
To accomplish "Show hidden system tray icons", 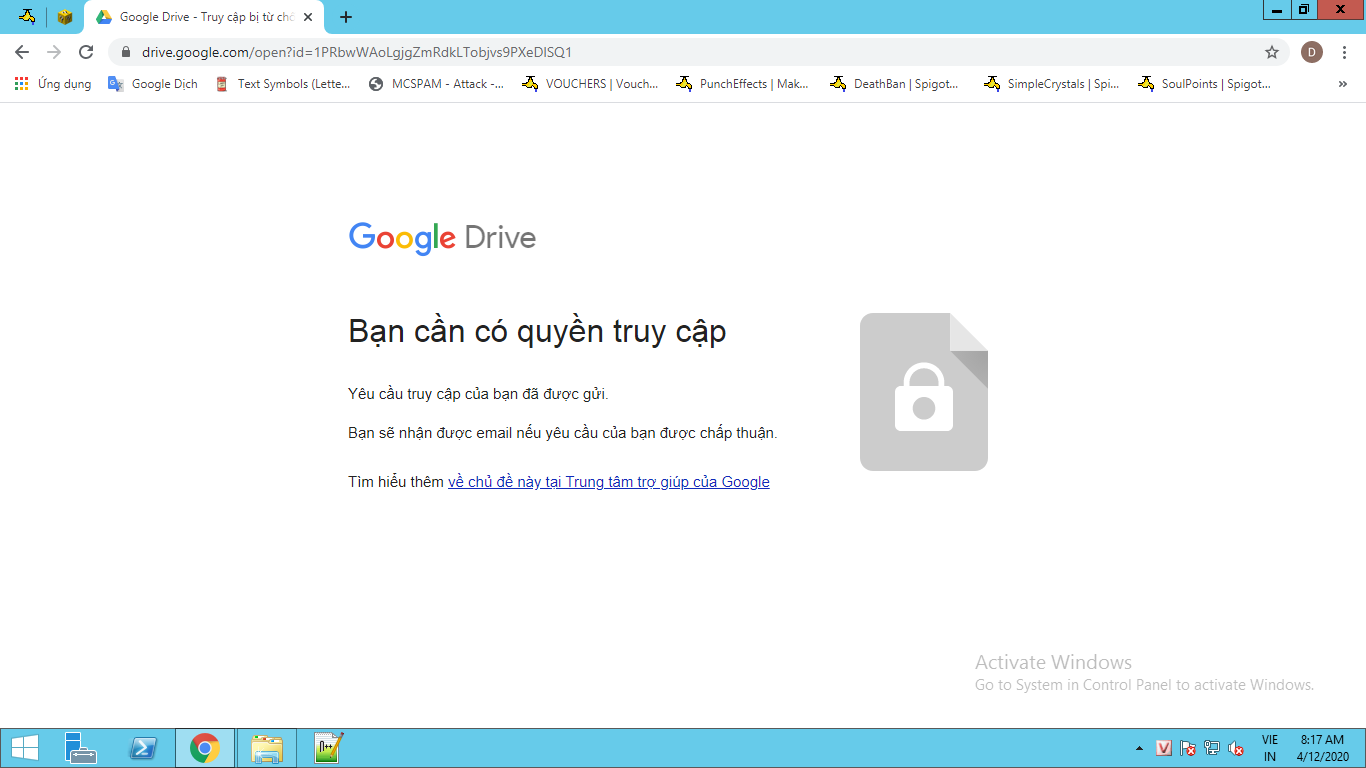I will (x=1139, y=748).
